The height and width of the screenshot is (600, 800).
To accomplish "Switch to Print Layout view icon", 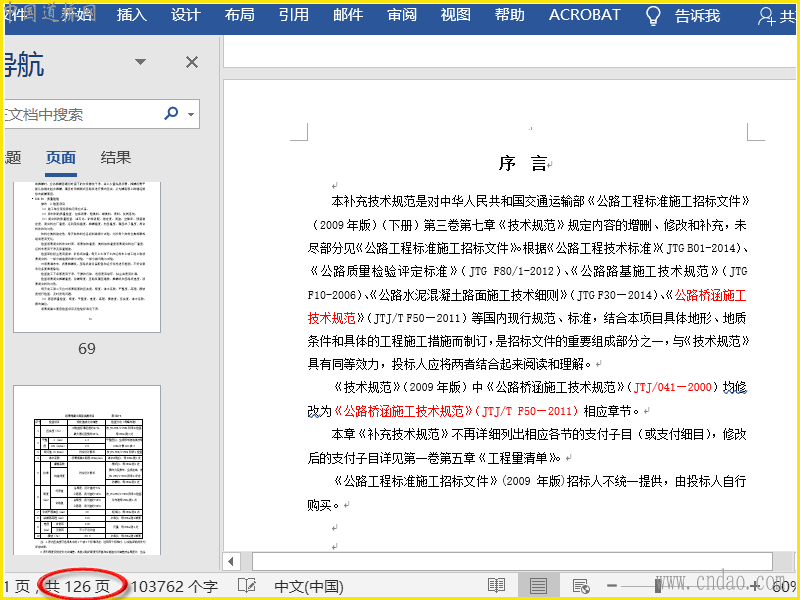I will coord(538,586).
